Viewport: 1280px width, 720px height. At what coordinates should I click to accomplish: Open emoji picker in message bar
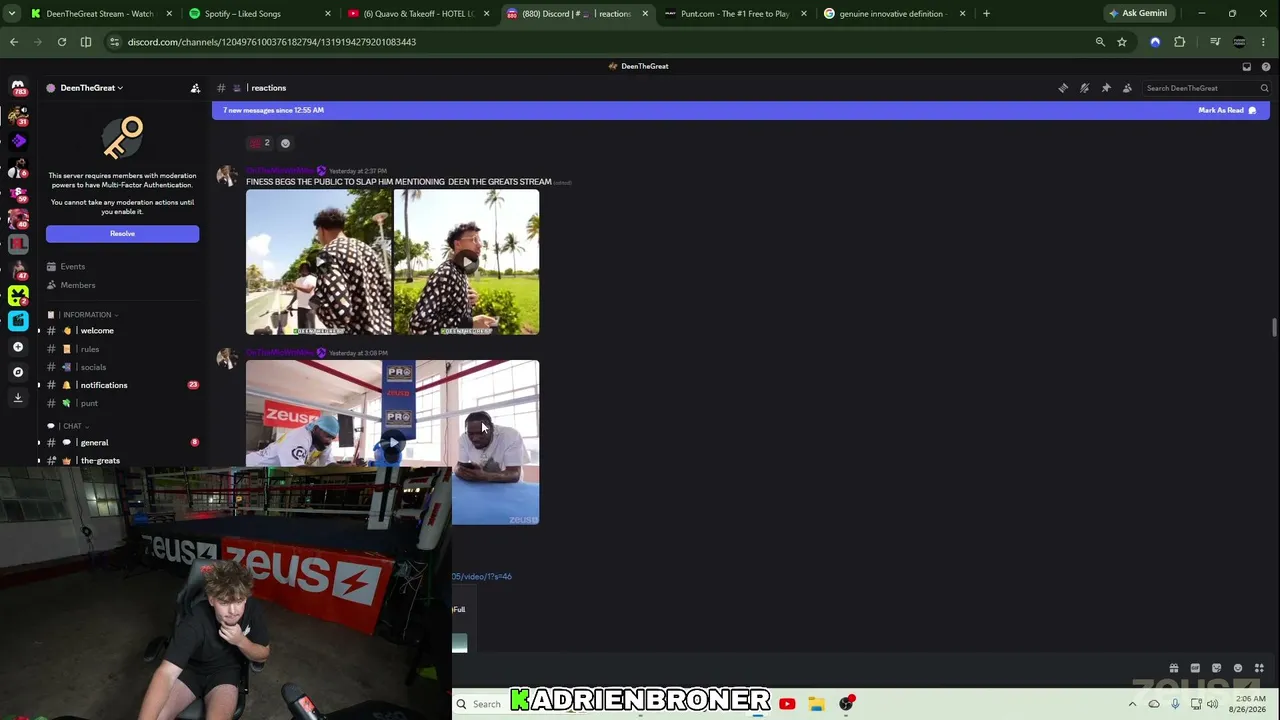1238,668
